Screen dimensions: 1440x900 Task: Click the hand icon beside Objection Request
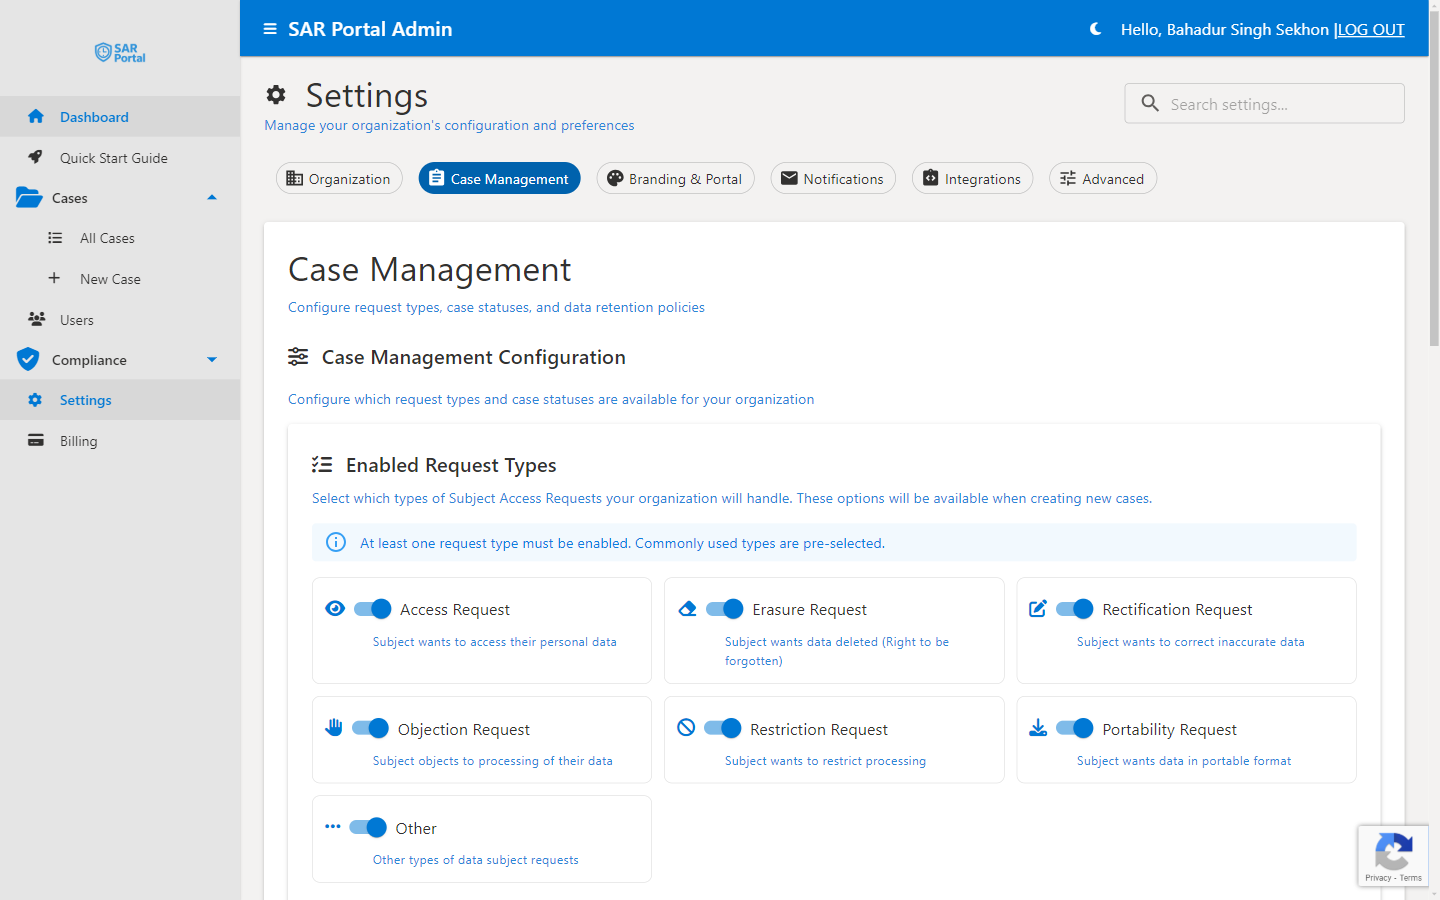[334, 728]
